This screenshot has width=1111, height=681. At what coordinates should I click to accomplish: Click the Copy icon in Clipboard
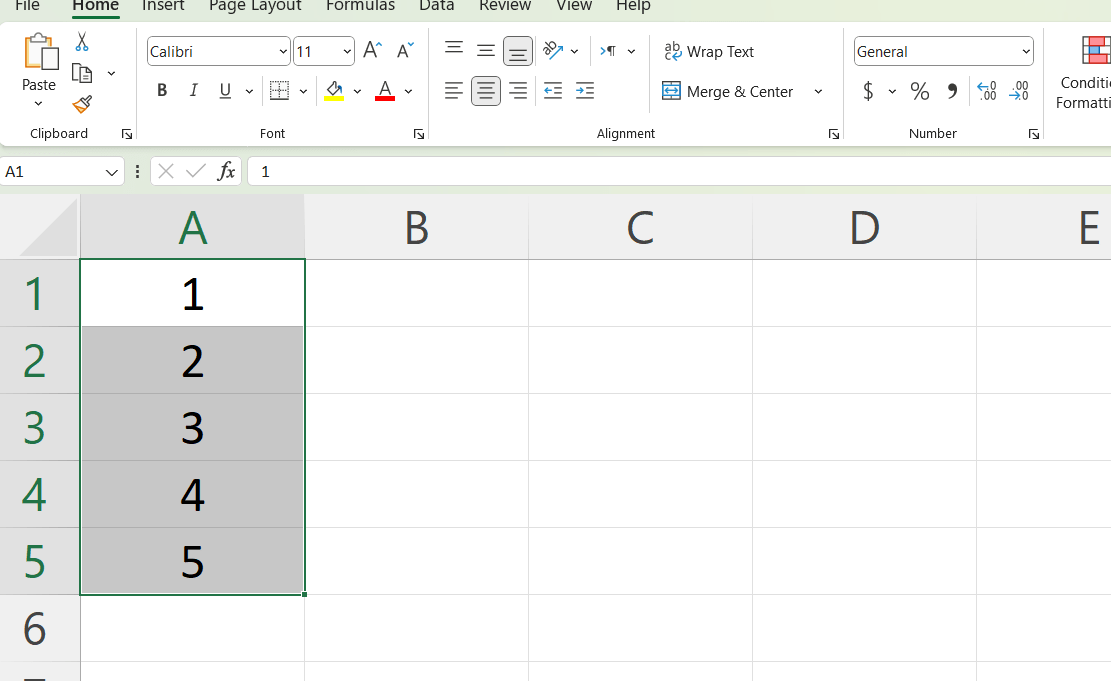(x=82, y=73)
